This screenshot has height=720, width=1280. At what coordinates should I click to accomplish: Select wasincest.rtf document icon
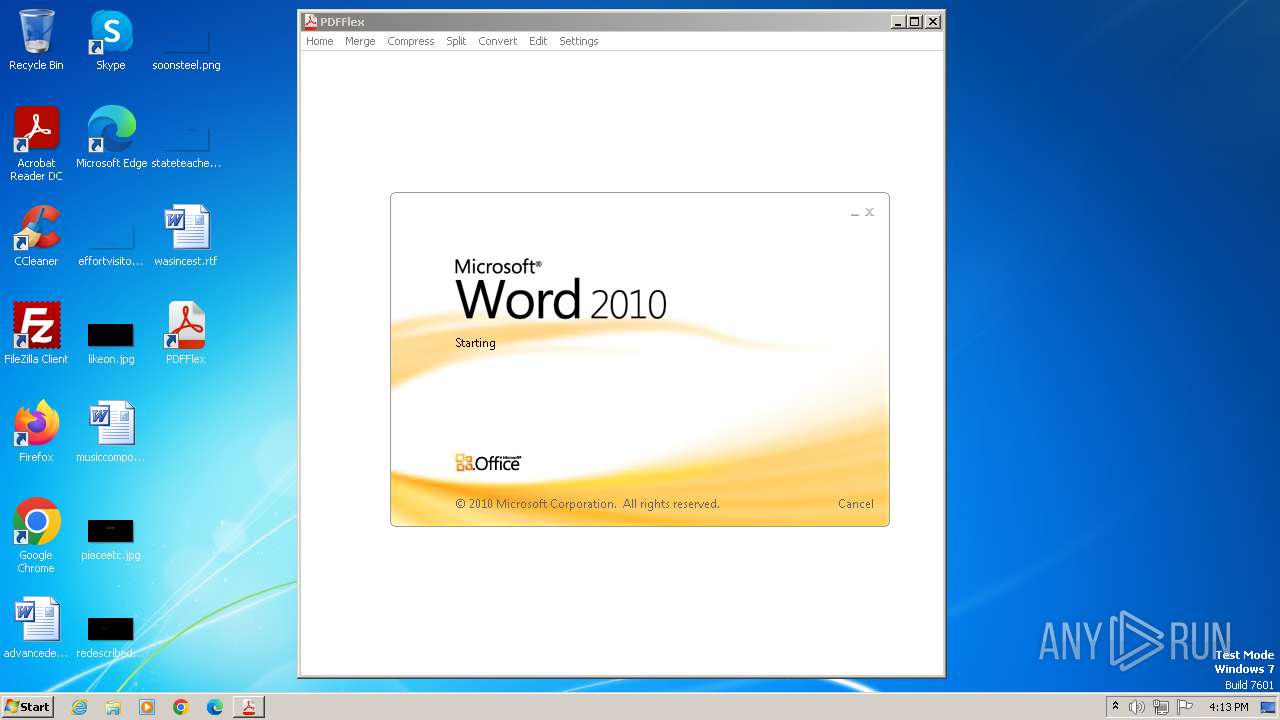186,235
